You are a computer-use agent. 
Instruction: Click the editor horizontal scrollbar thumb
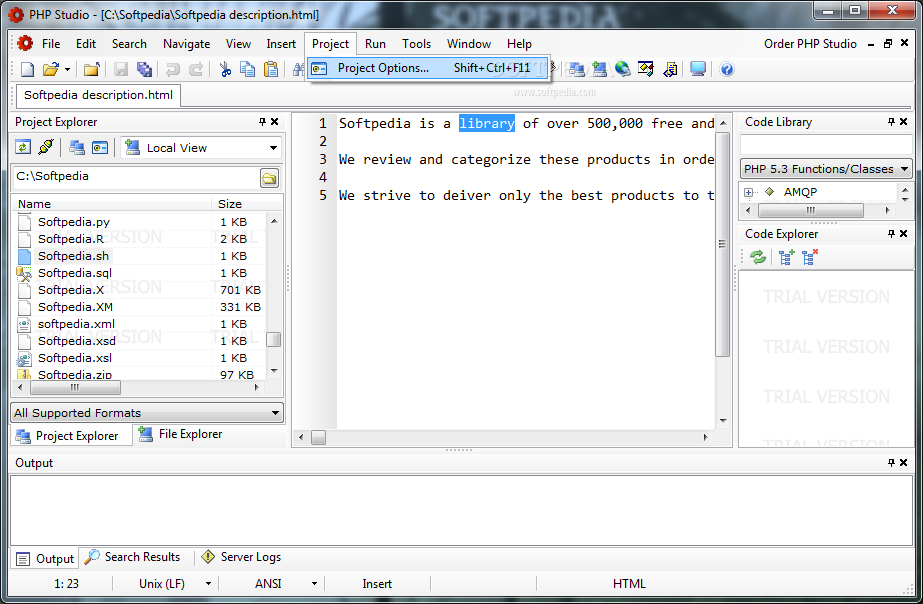coord(318,437)
